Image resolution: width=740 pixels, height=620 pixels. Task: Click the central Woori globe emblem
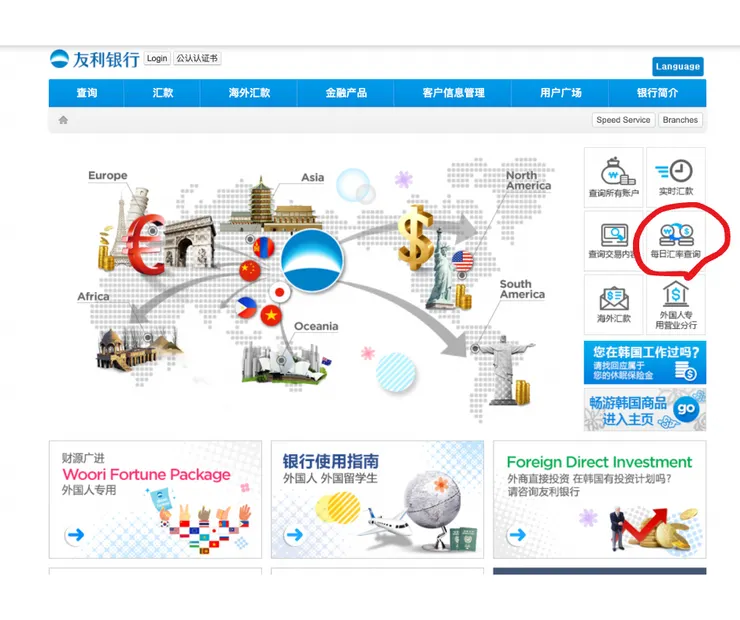(x=312, y=260)
